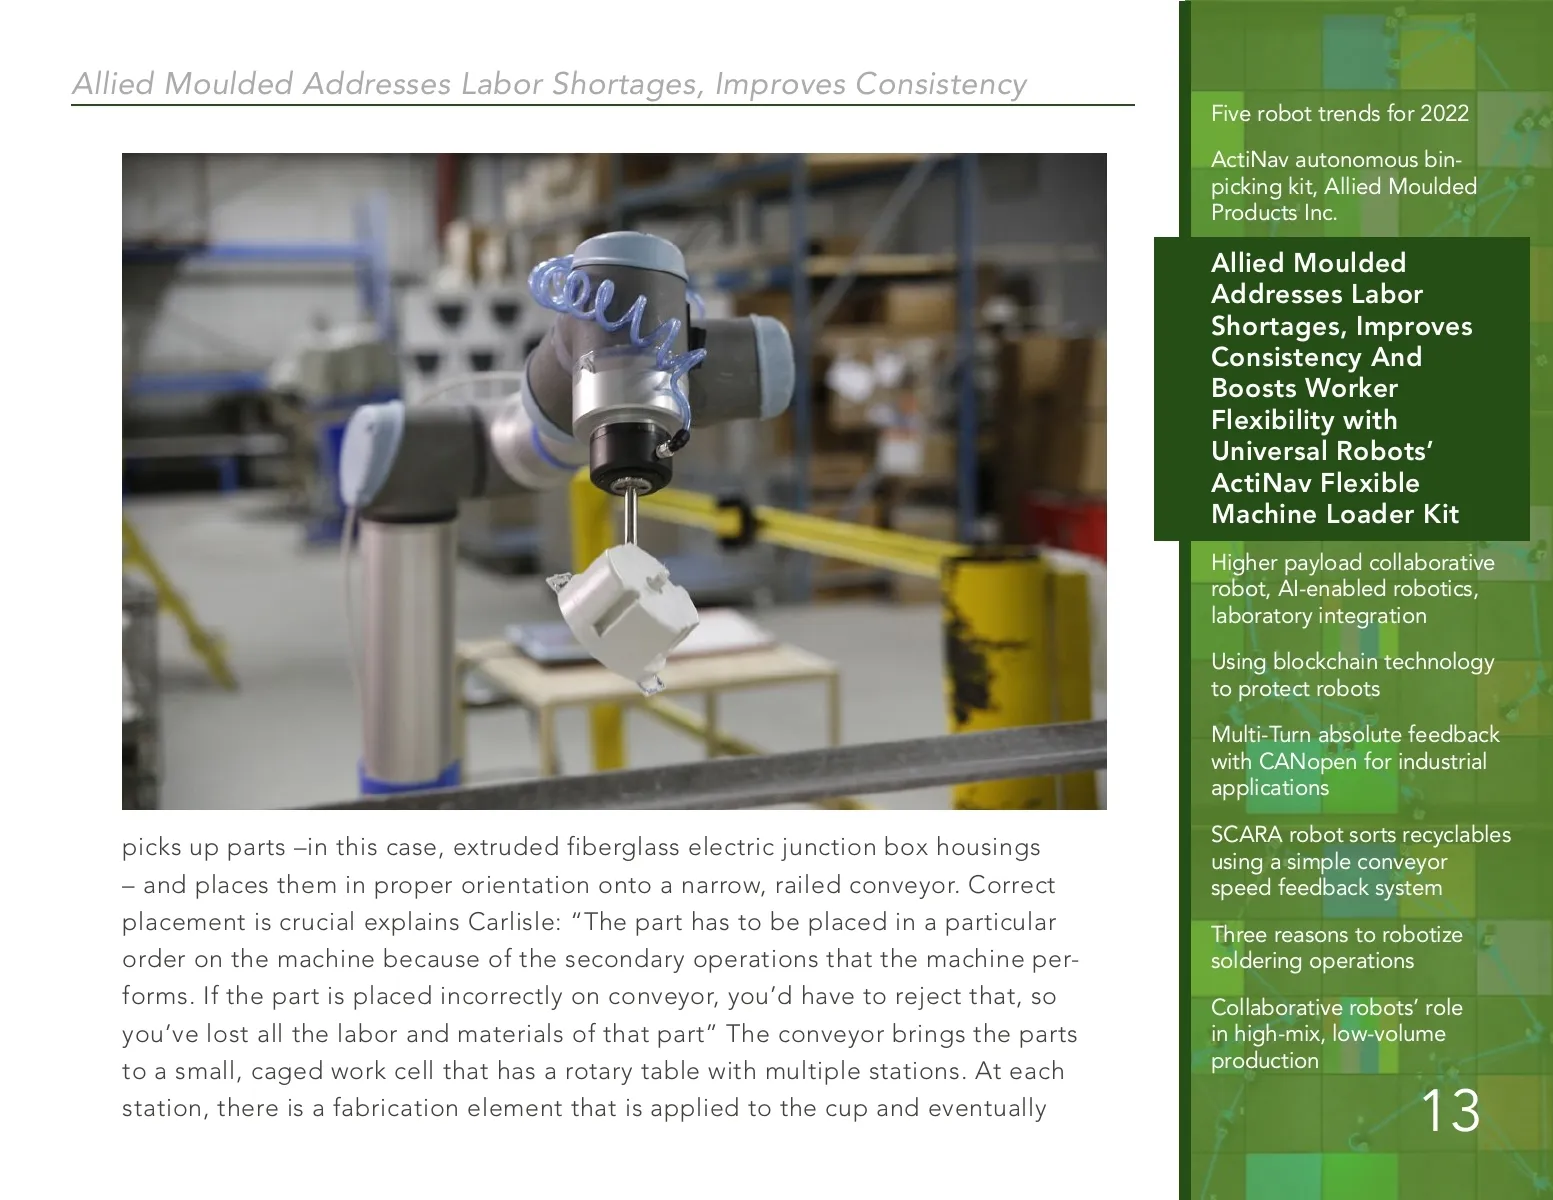
Task: Select the highlighted Allied Moulded sidebar entry
Action: point(1341,388)
